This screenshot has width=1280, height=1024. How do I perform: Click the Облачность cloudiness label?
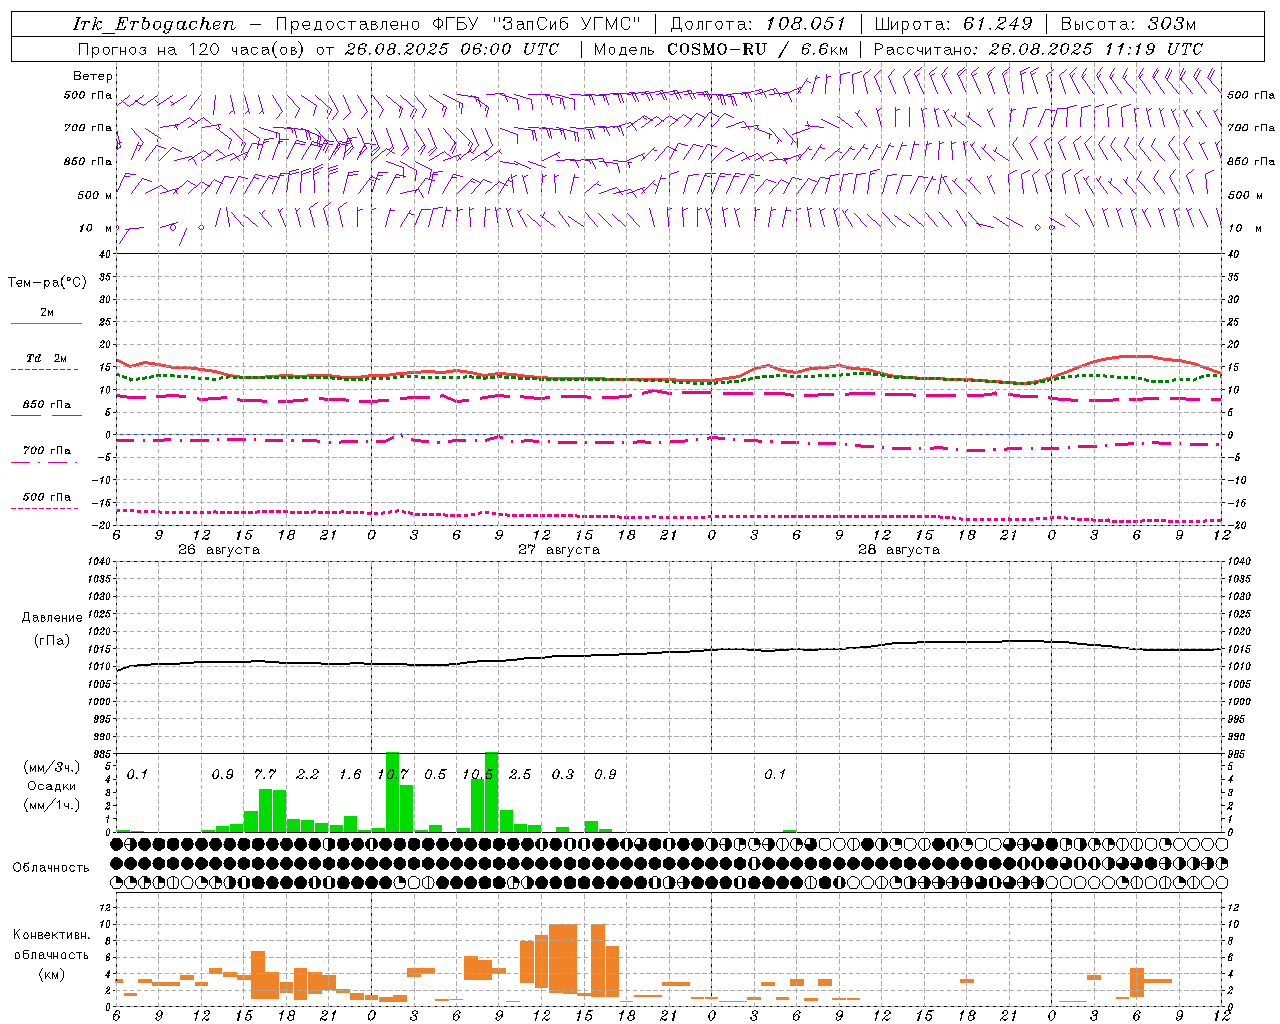[51, 868]
